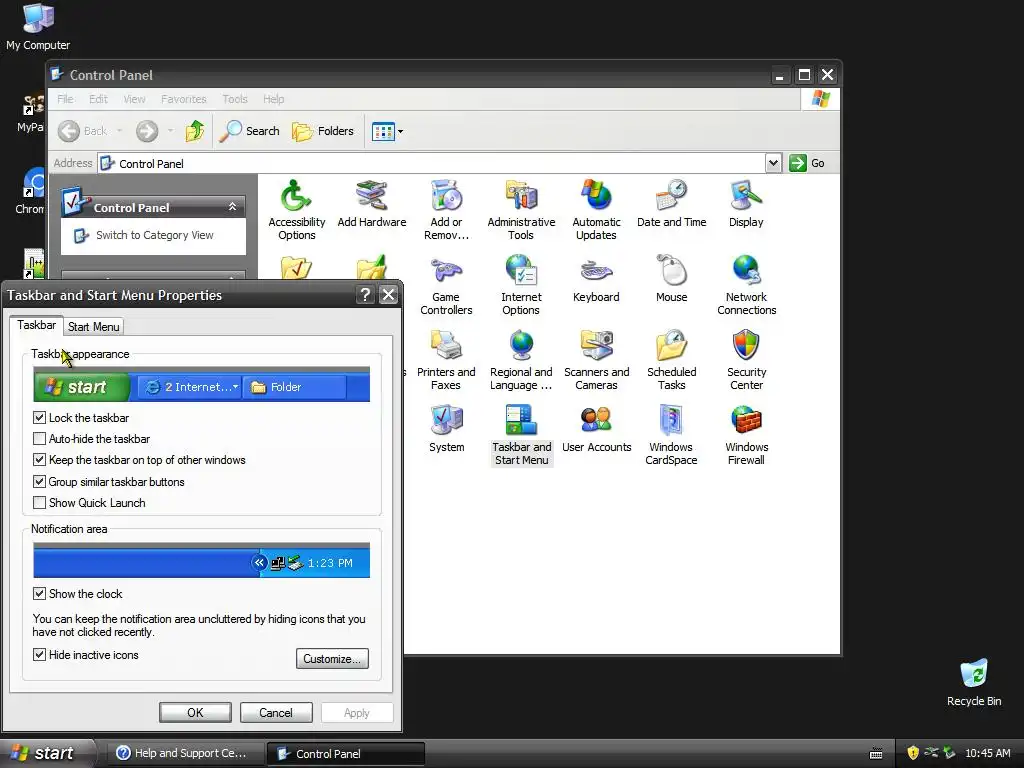Viewport: 1024px width, 768px height.
Task: Open Automatic Updates icon
Action: click(596, 210)
